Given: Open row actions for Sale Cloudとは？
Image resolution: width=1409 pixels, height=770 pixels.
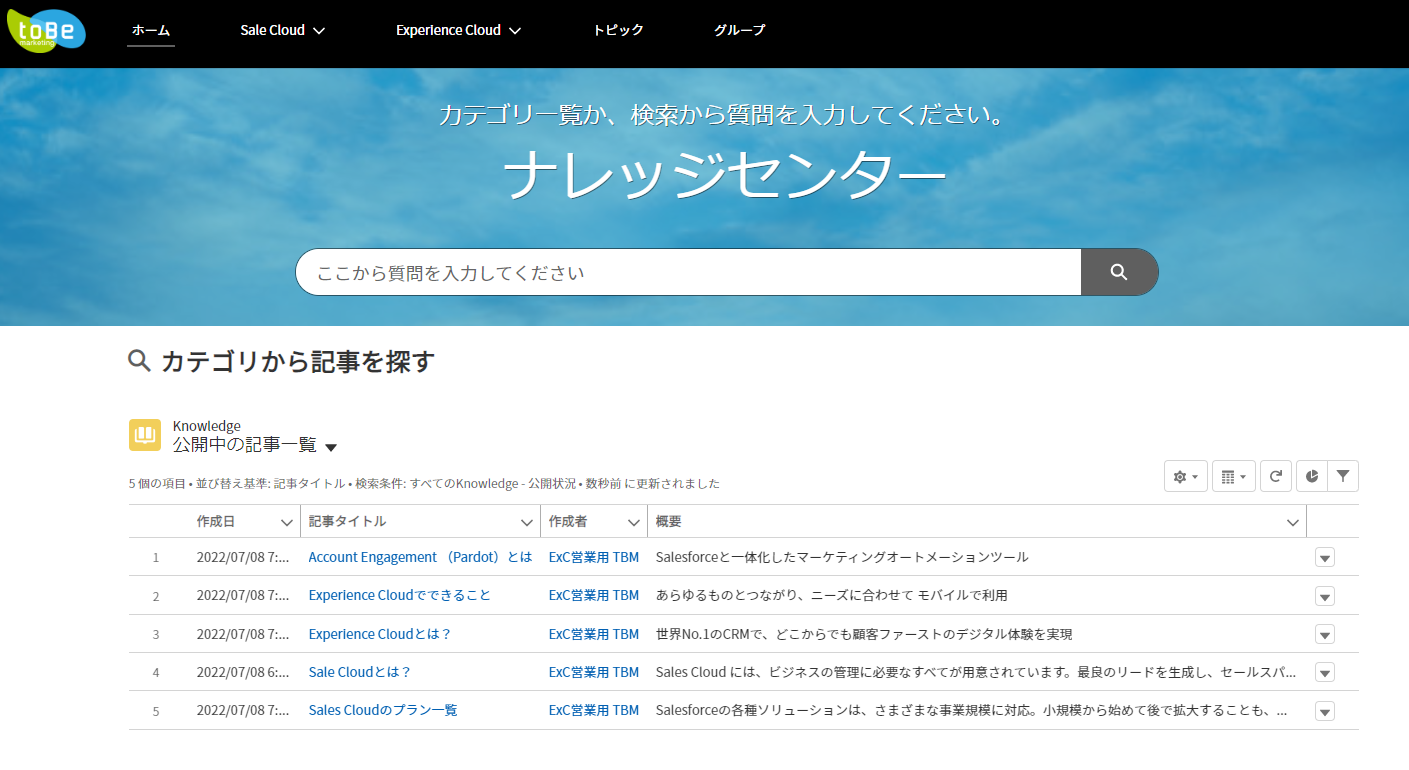Looking at the screenshot, I should click(x=1325, y=673).
